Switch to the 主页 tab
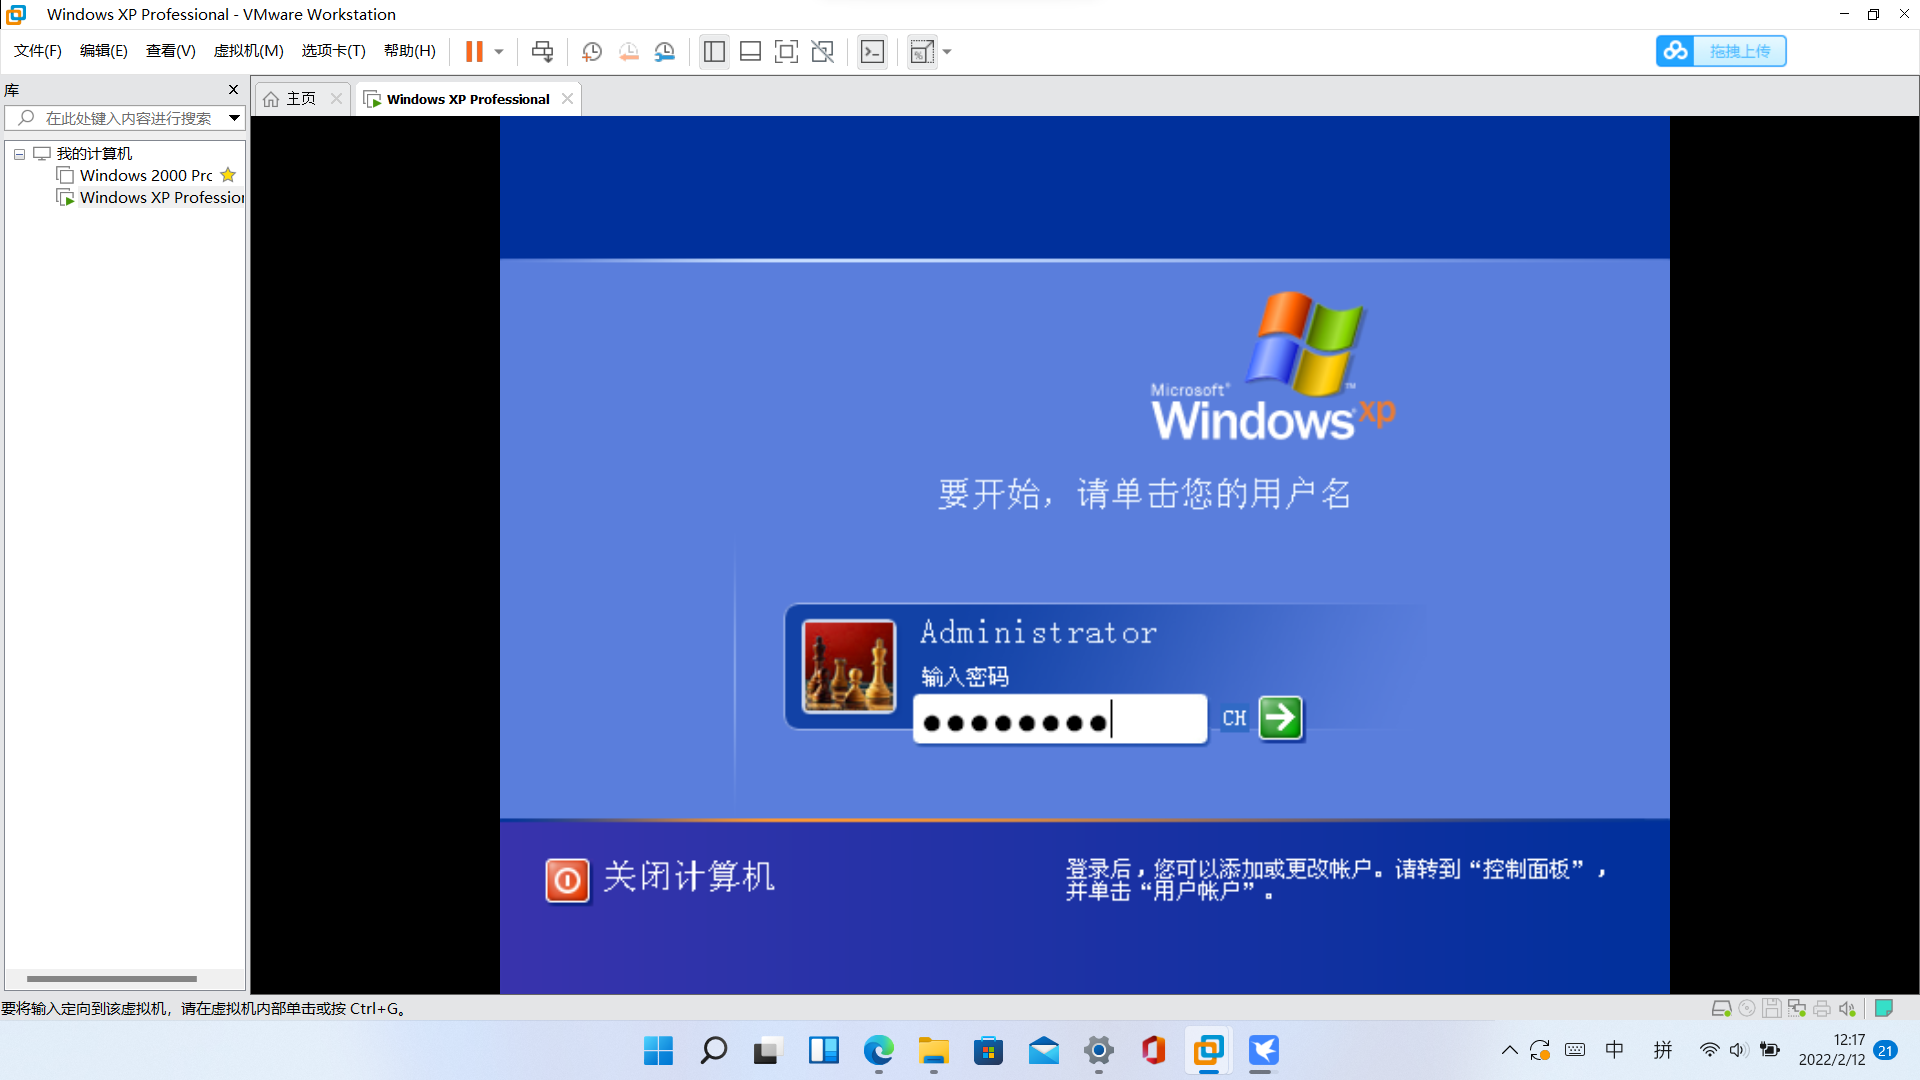The width and height of the screenshot is (1920, 1080). [x=300, y=99]
